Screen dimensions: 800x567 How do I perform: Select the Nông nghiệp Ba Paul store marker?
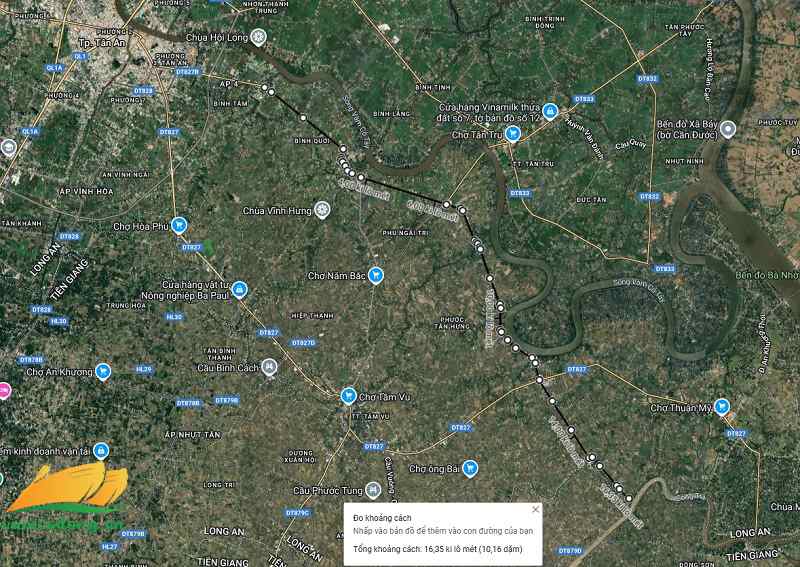click(x=239, y=290)
